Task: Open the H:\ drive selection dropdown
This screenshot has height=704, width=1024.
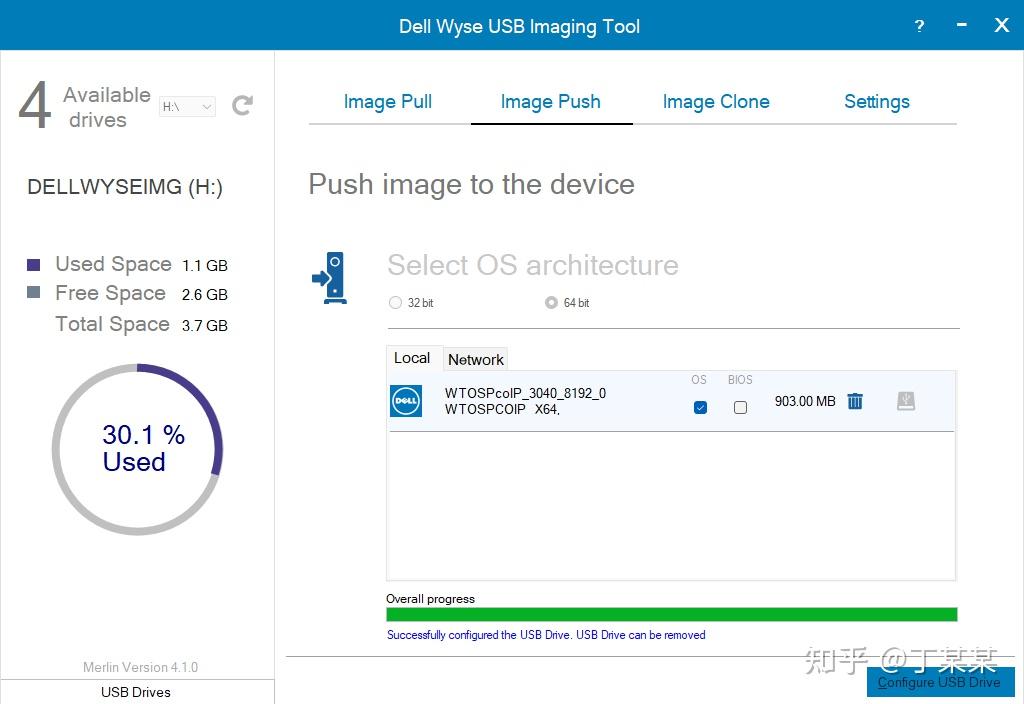Action: (187, 106)
